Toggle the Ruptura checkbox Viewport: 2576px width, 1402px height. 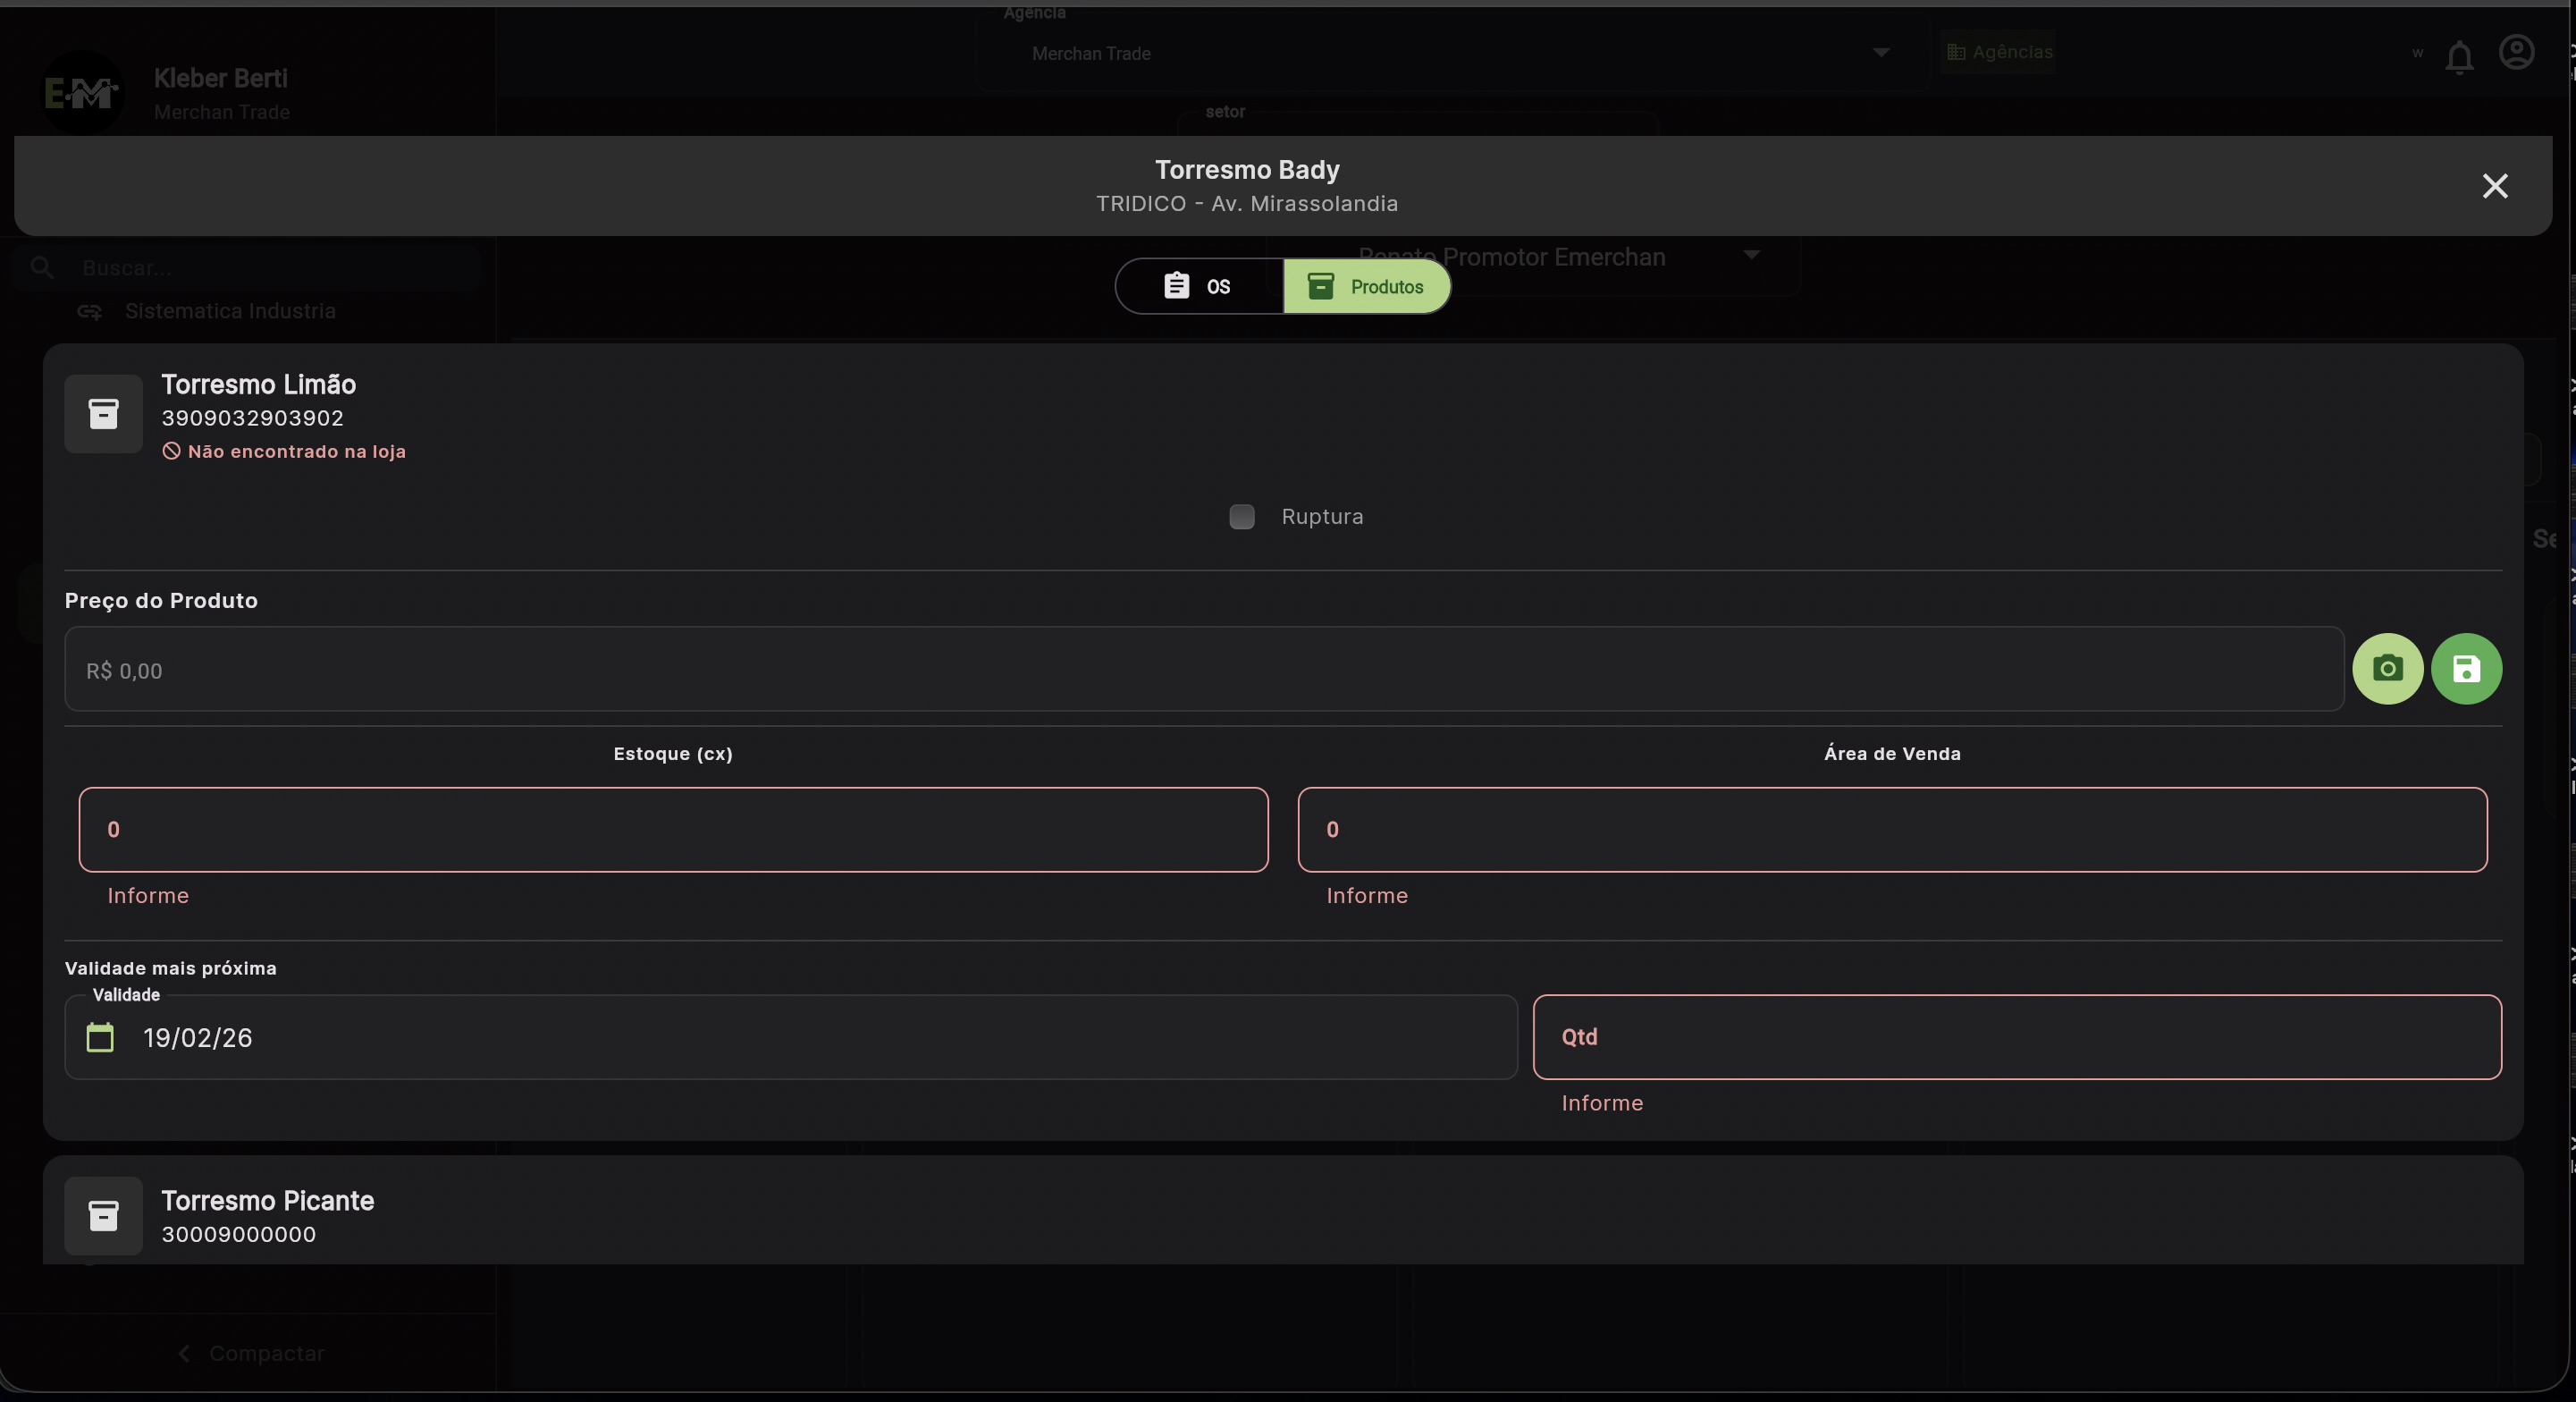point(1241,517)
